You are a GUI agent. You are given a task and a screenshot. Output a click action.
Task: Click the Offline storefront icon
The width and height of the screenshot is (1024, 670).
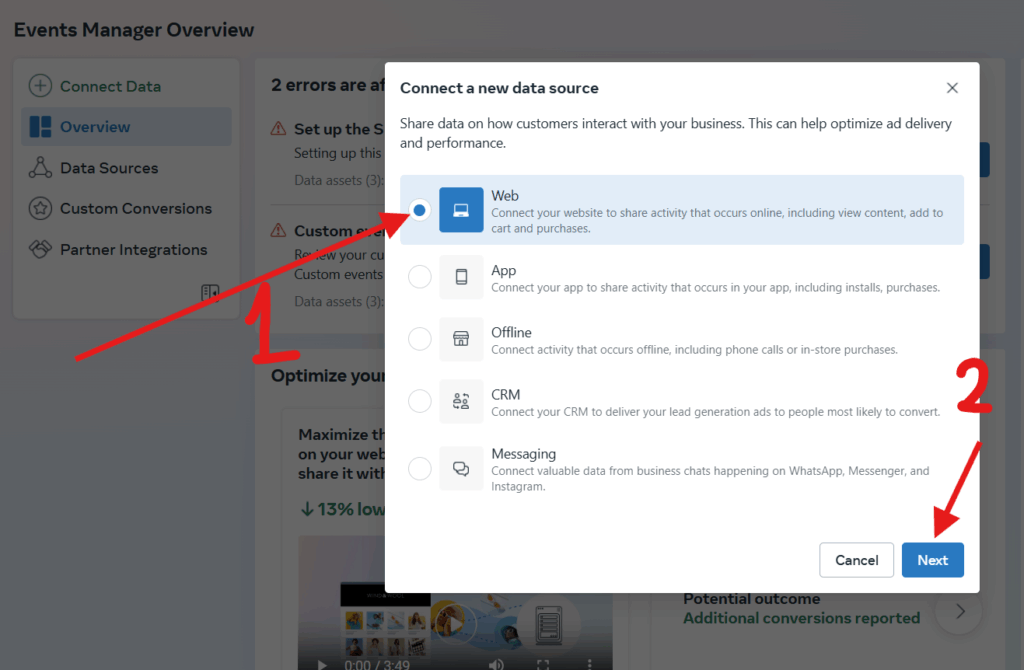461,339
